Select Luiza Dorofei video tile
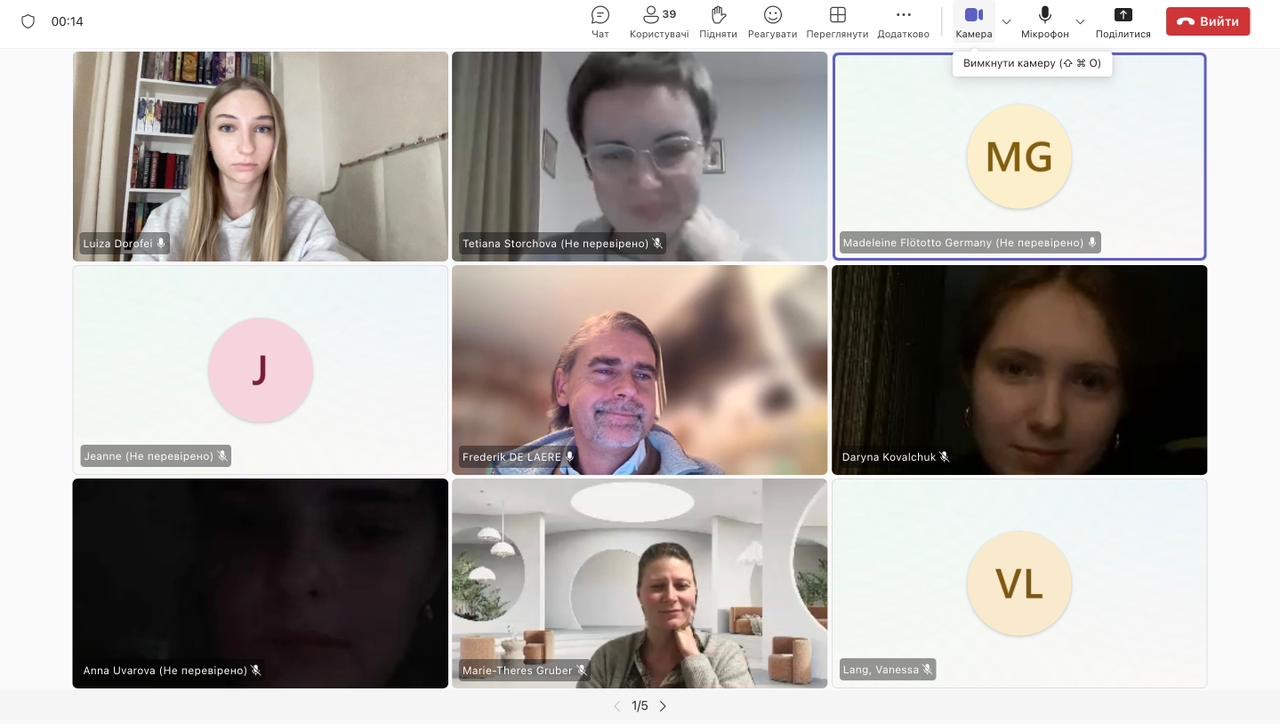1280x724 pixels. pyautogui.click(x=260, y=156)
